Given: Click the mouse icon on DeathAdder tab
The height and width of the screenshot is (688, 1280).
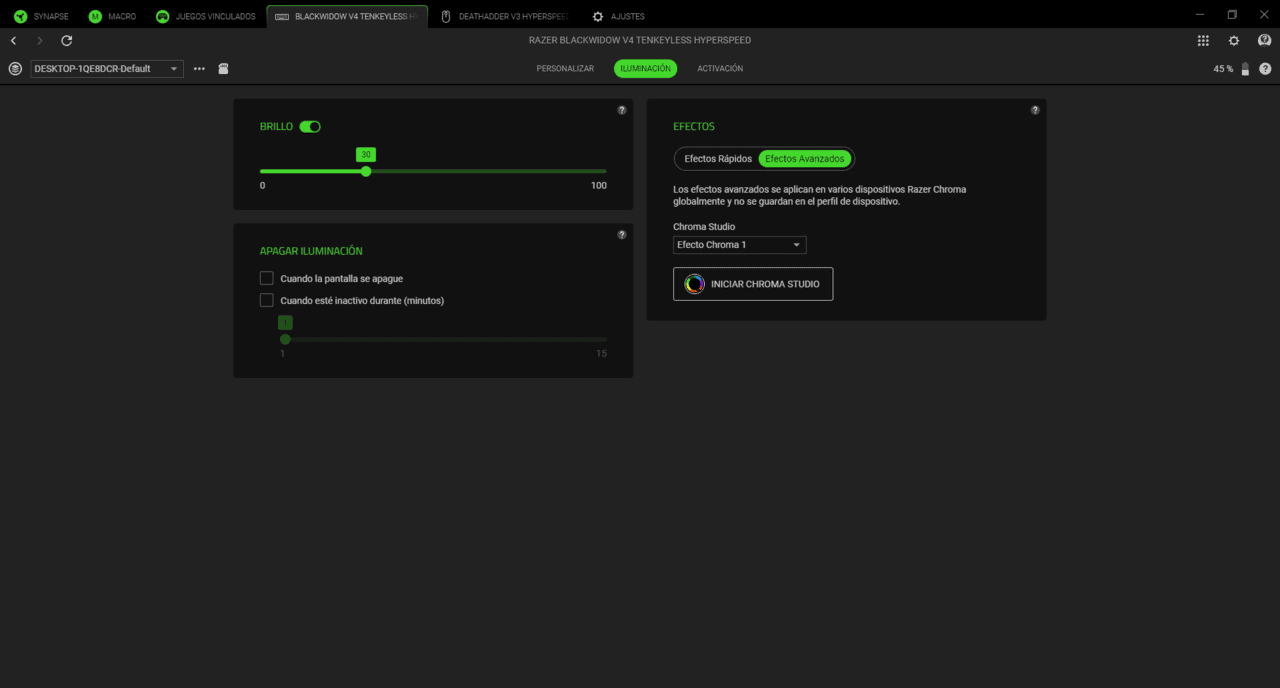Looking at the screenshot, I should tap(446, 16).
